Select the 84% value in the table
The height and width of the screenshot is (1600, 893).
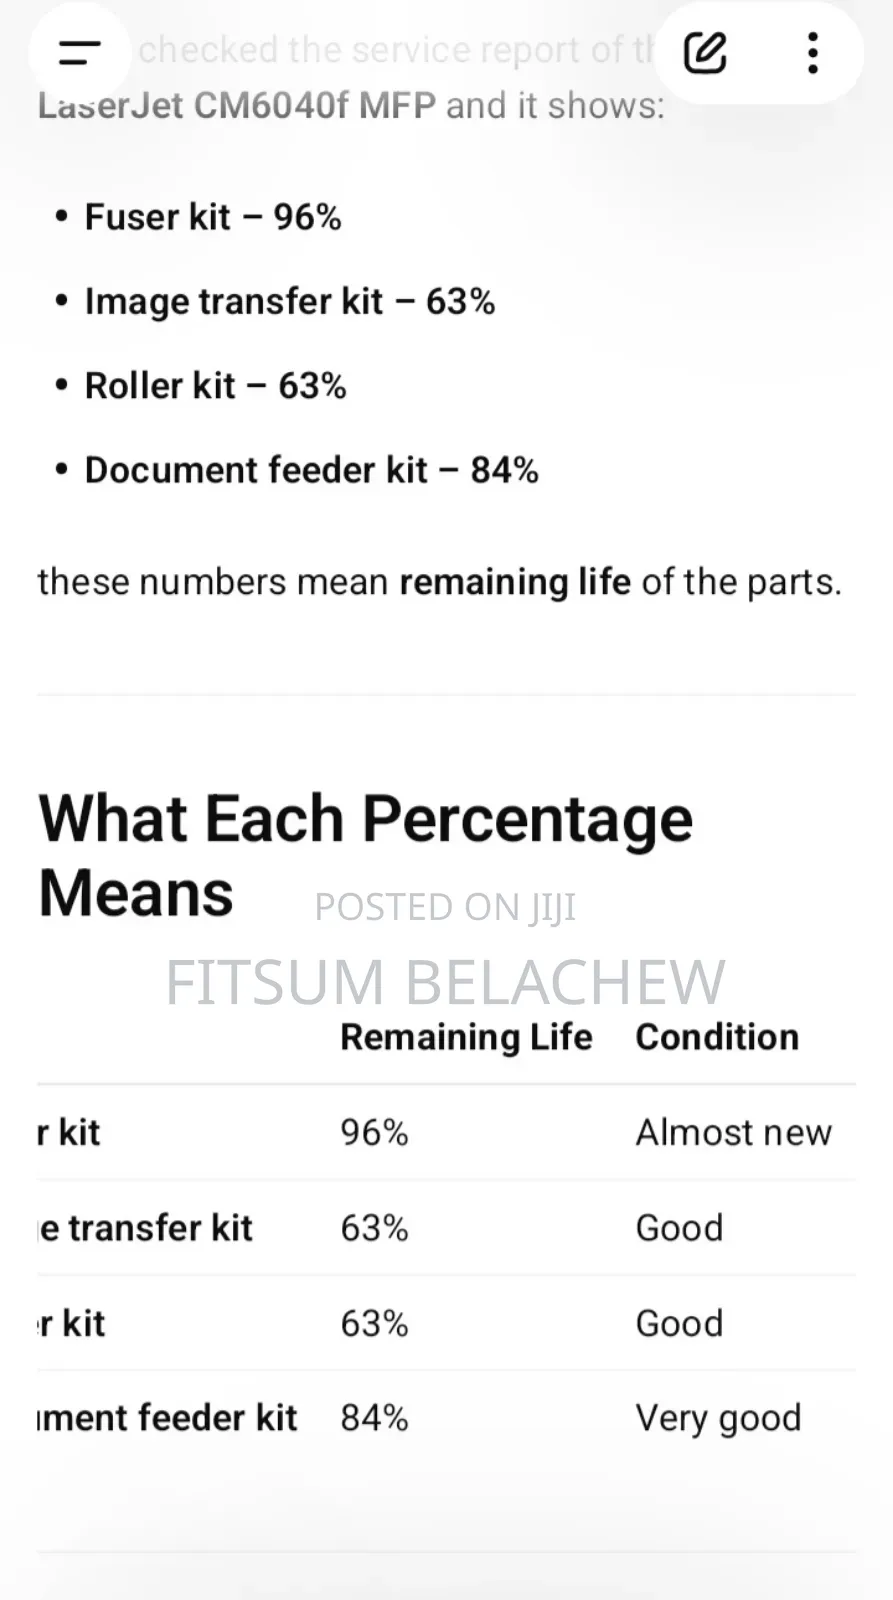[x=374, y=1418]
